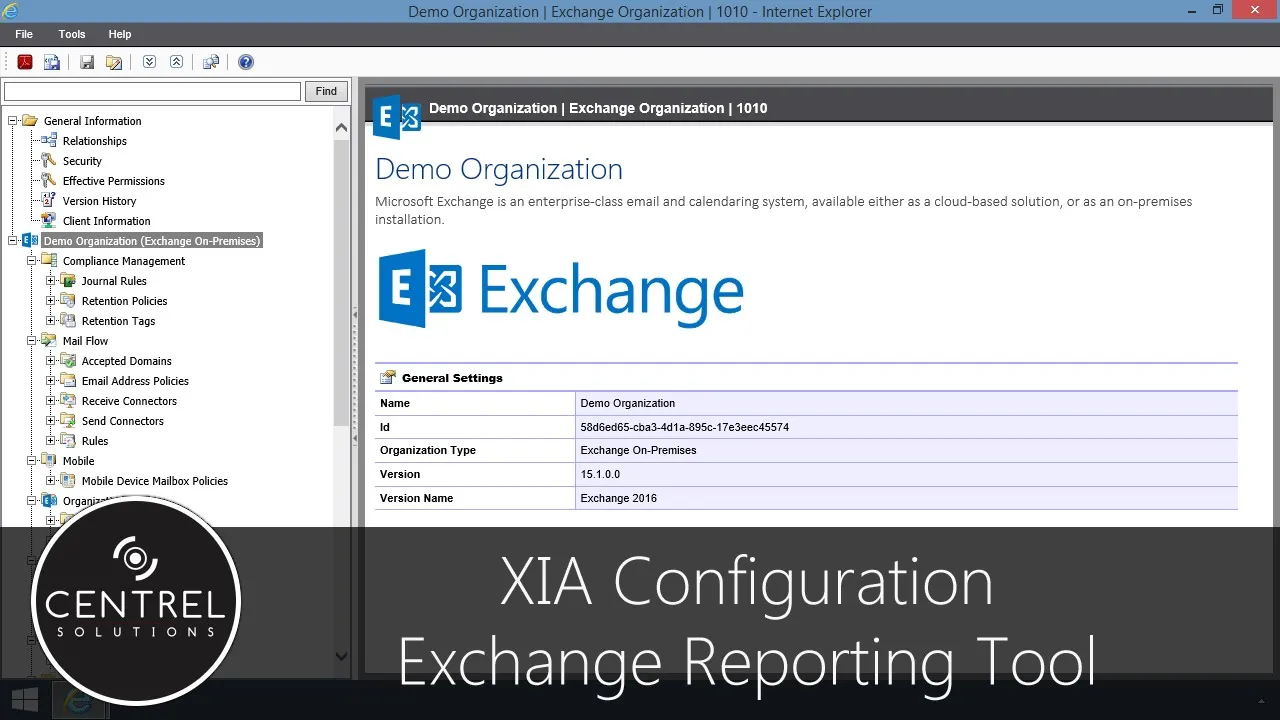Viewport: 1280px width, 720px height.
Task: Expand the Email Address Policies node
Action: (x=51, y=381)
